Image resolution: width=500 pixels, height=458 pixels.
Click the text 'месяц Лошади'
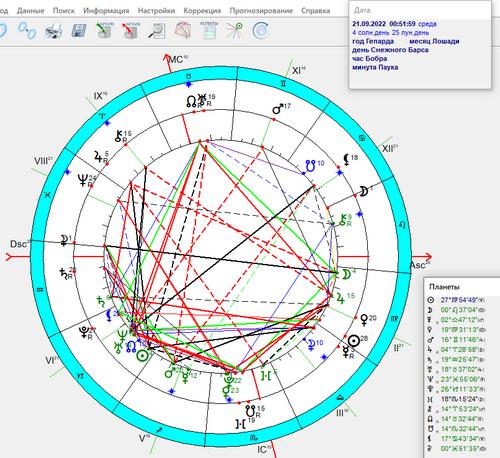pos(434,41)
